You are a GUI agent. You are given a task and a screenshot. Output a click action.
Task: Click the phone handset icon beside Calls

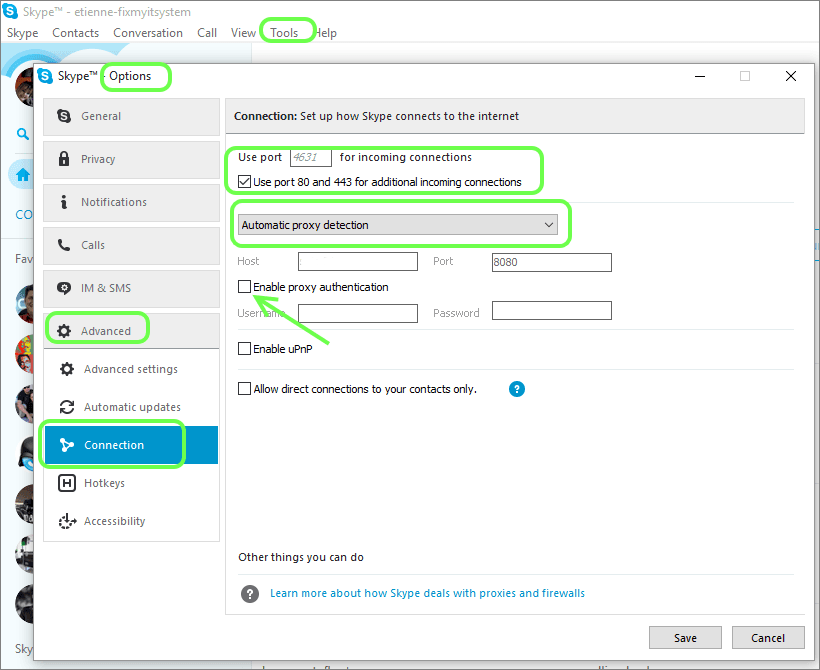tap(64, 245)
